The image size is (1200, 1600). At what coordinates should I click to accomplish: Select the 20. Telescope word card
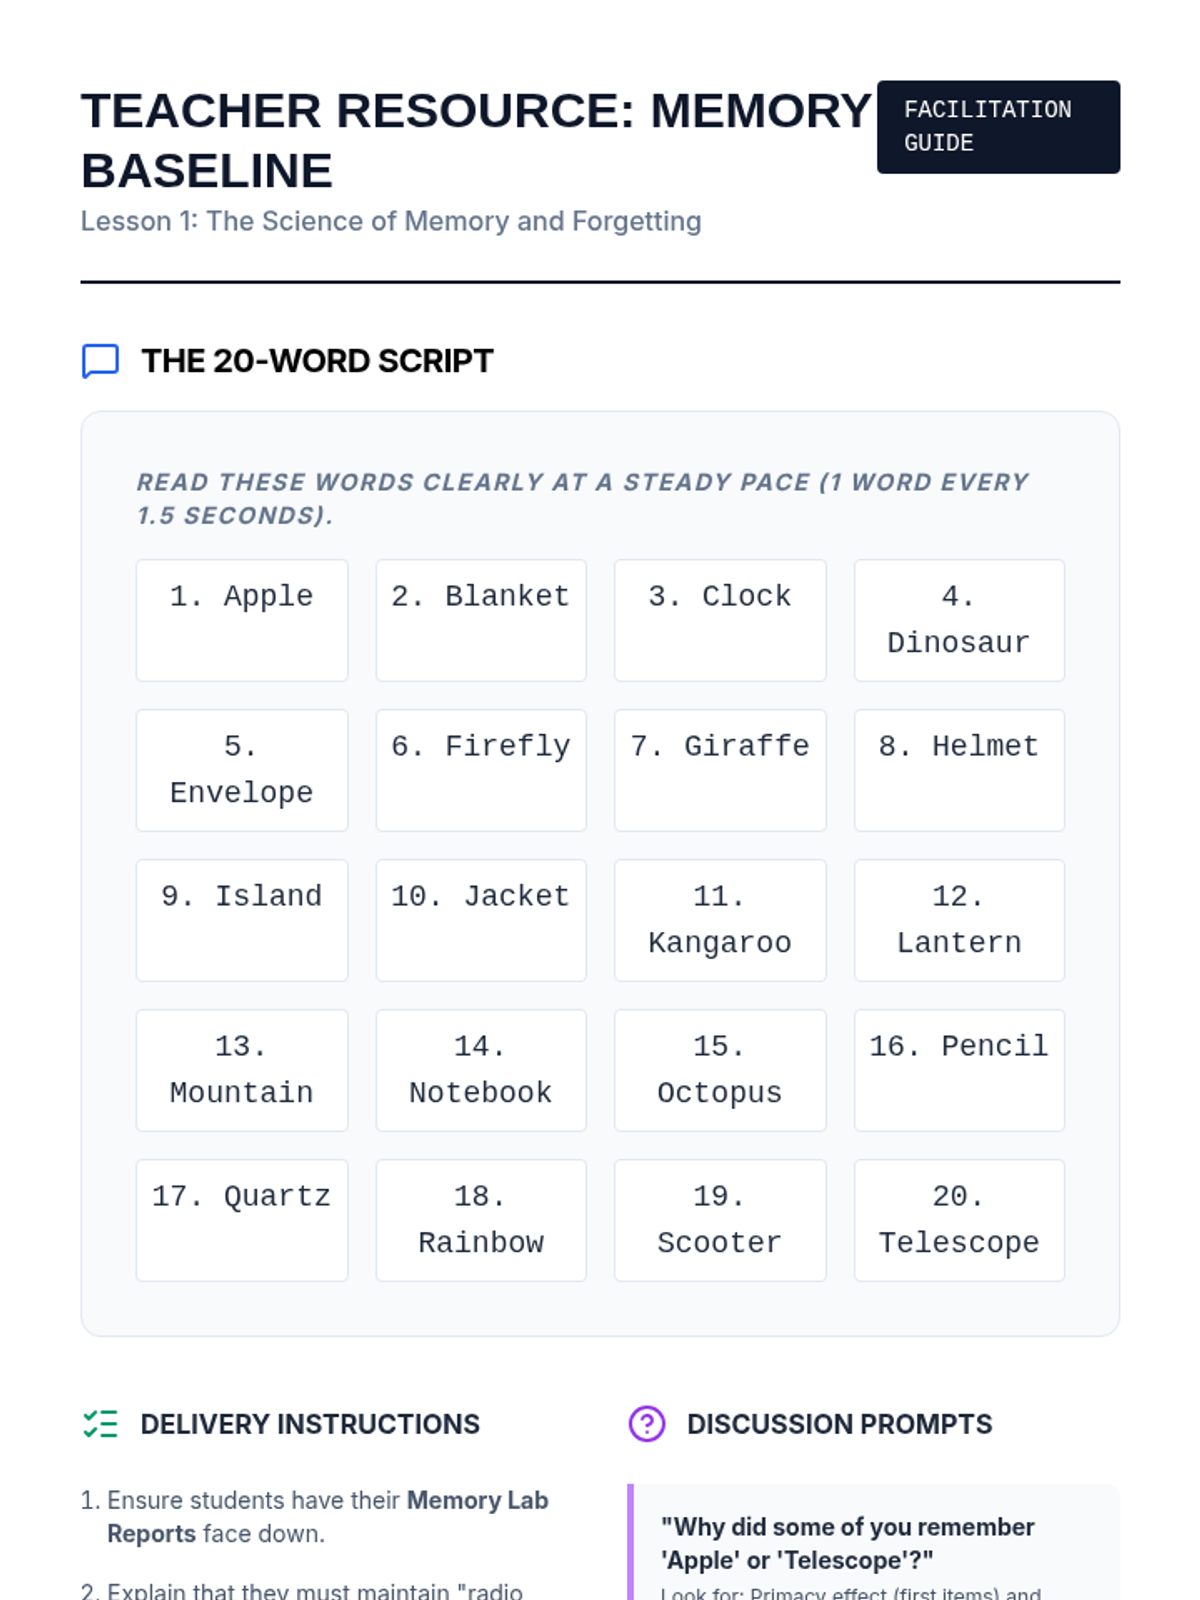(x=959, y=1220)
